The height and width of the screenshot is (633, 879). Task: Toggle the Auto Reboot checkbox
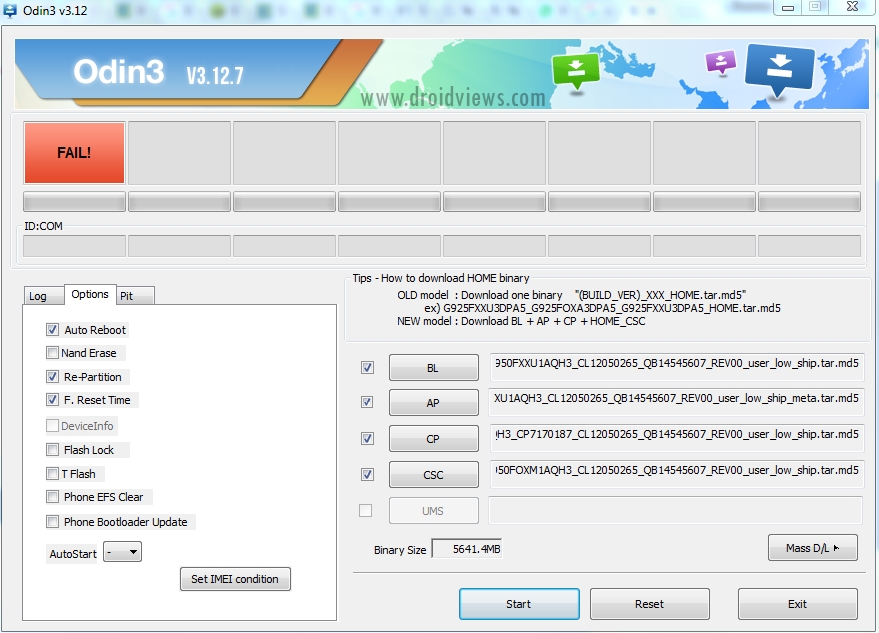click(52, 330)
